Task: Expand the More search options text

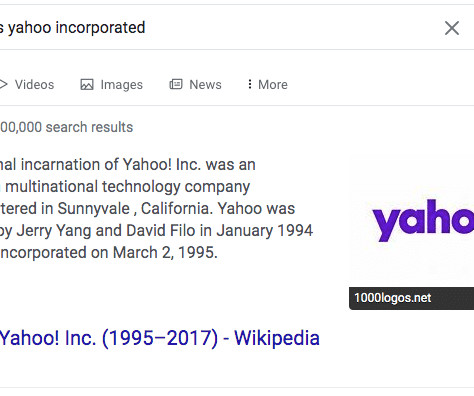Action: (x=273, y=84)
